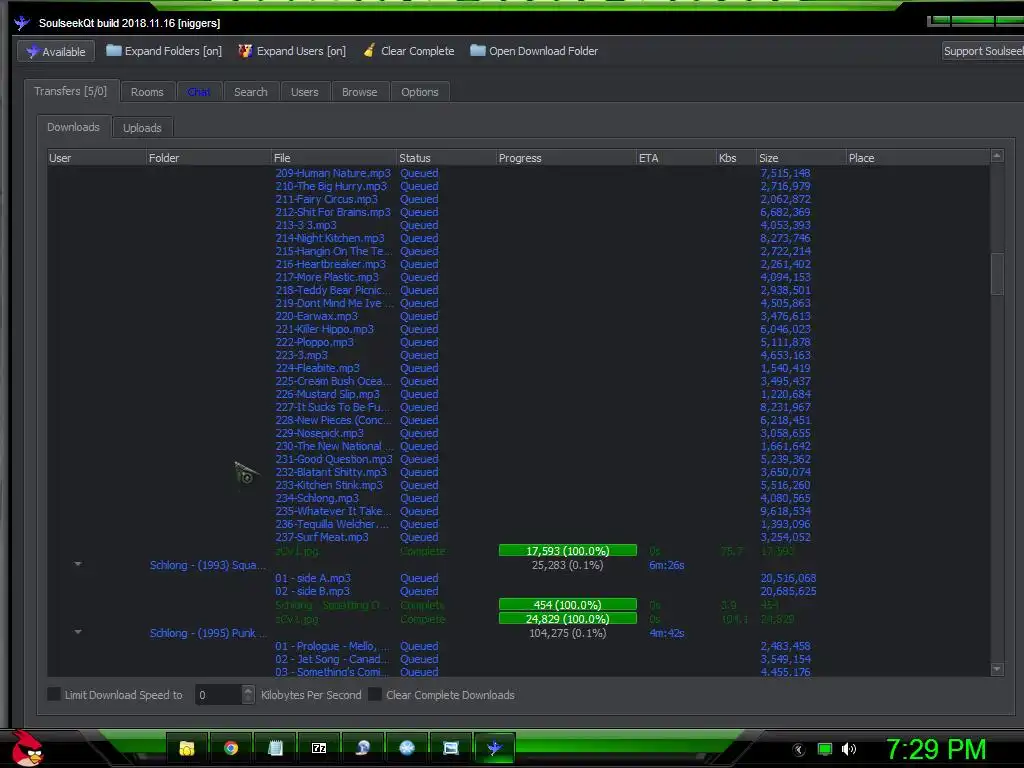Open Google Chrome from the taskbar

coord(231,748)
